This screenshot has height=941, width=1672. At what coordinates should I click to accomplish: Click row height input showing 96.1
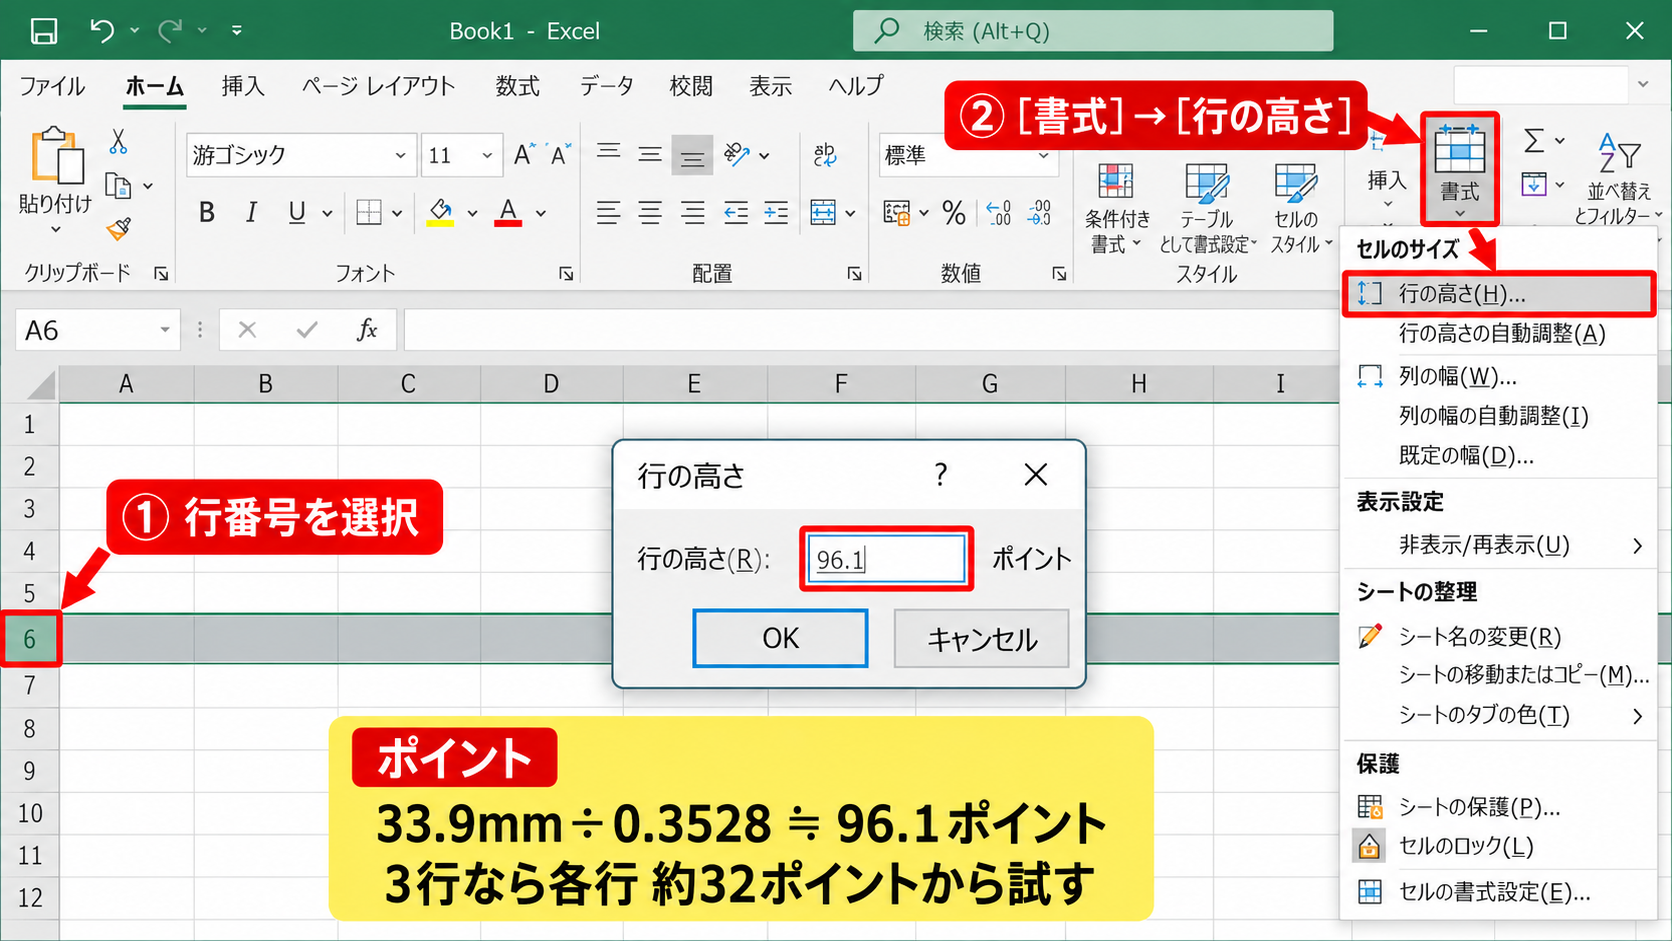tap(886, 559)
